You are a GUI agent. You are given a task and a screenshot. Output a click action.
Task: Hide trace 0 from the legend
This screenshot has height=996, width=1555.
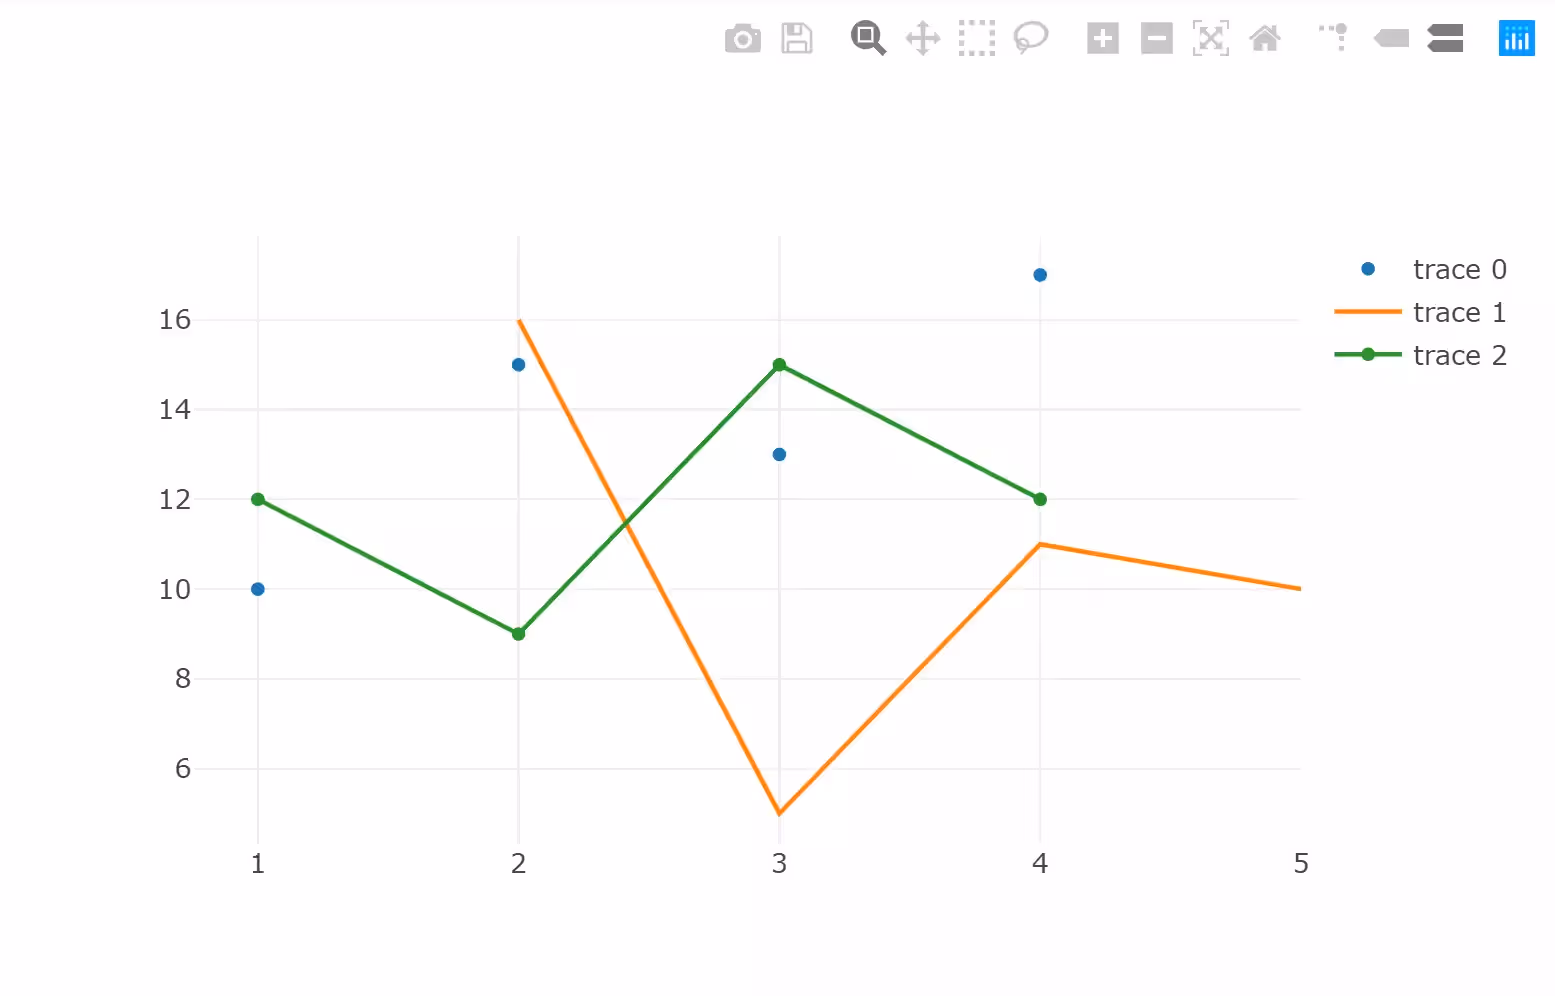(x=1460, y=269)
